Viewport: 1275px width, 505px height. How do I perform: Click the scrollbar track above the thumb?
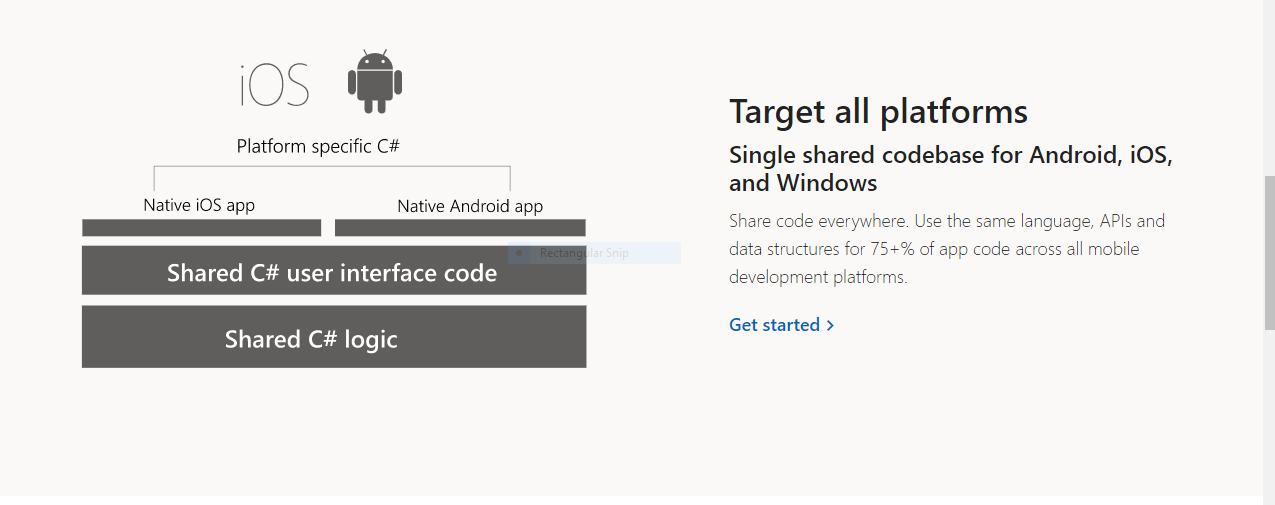pyautogui.click(x=1269, y=88)
